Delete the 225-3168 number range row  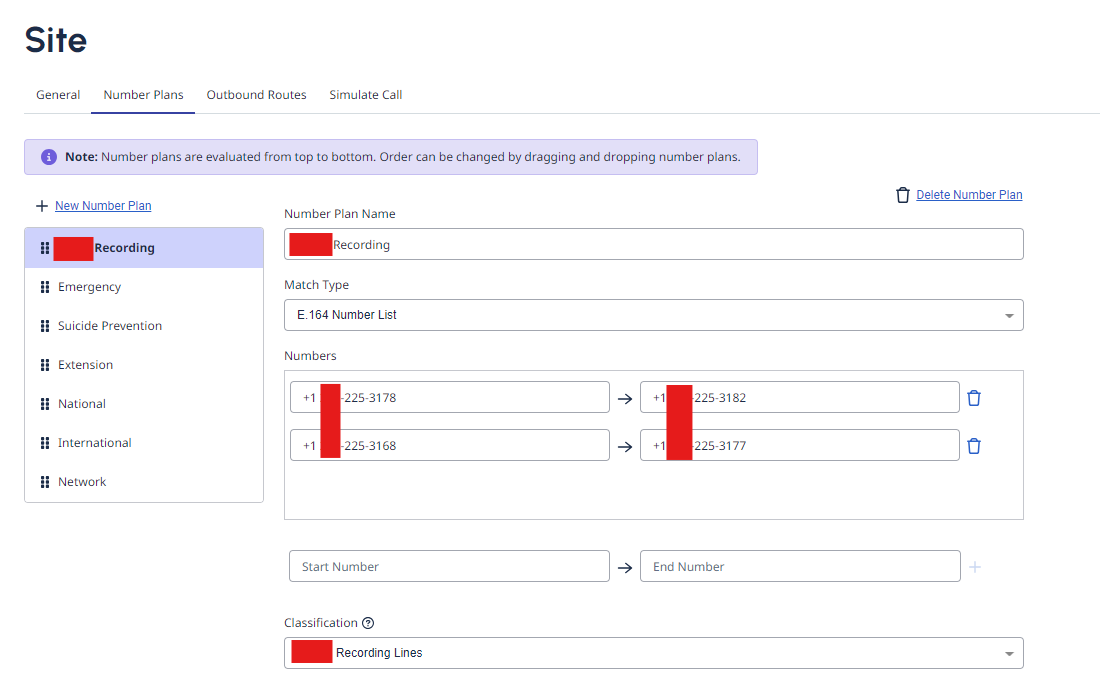tap(974, 446)
